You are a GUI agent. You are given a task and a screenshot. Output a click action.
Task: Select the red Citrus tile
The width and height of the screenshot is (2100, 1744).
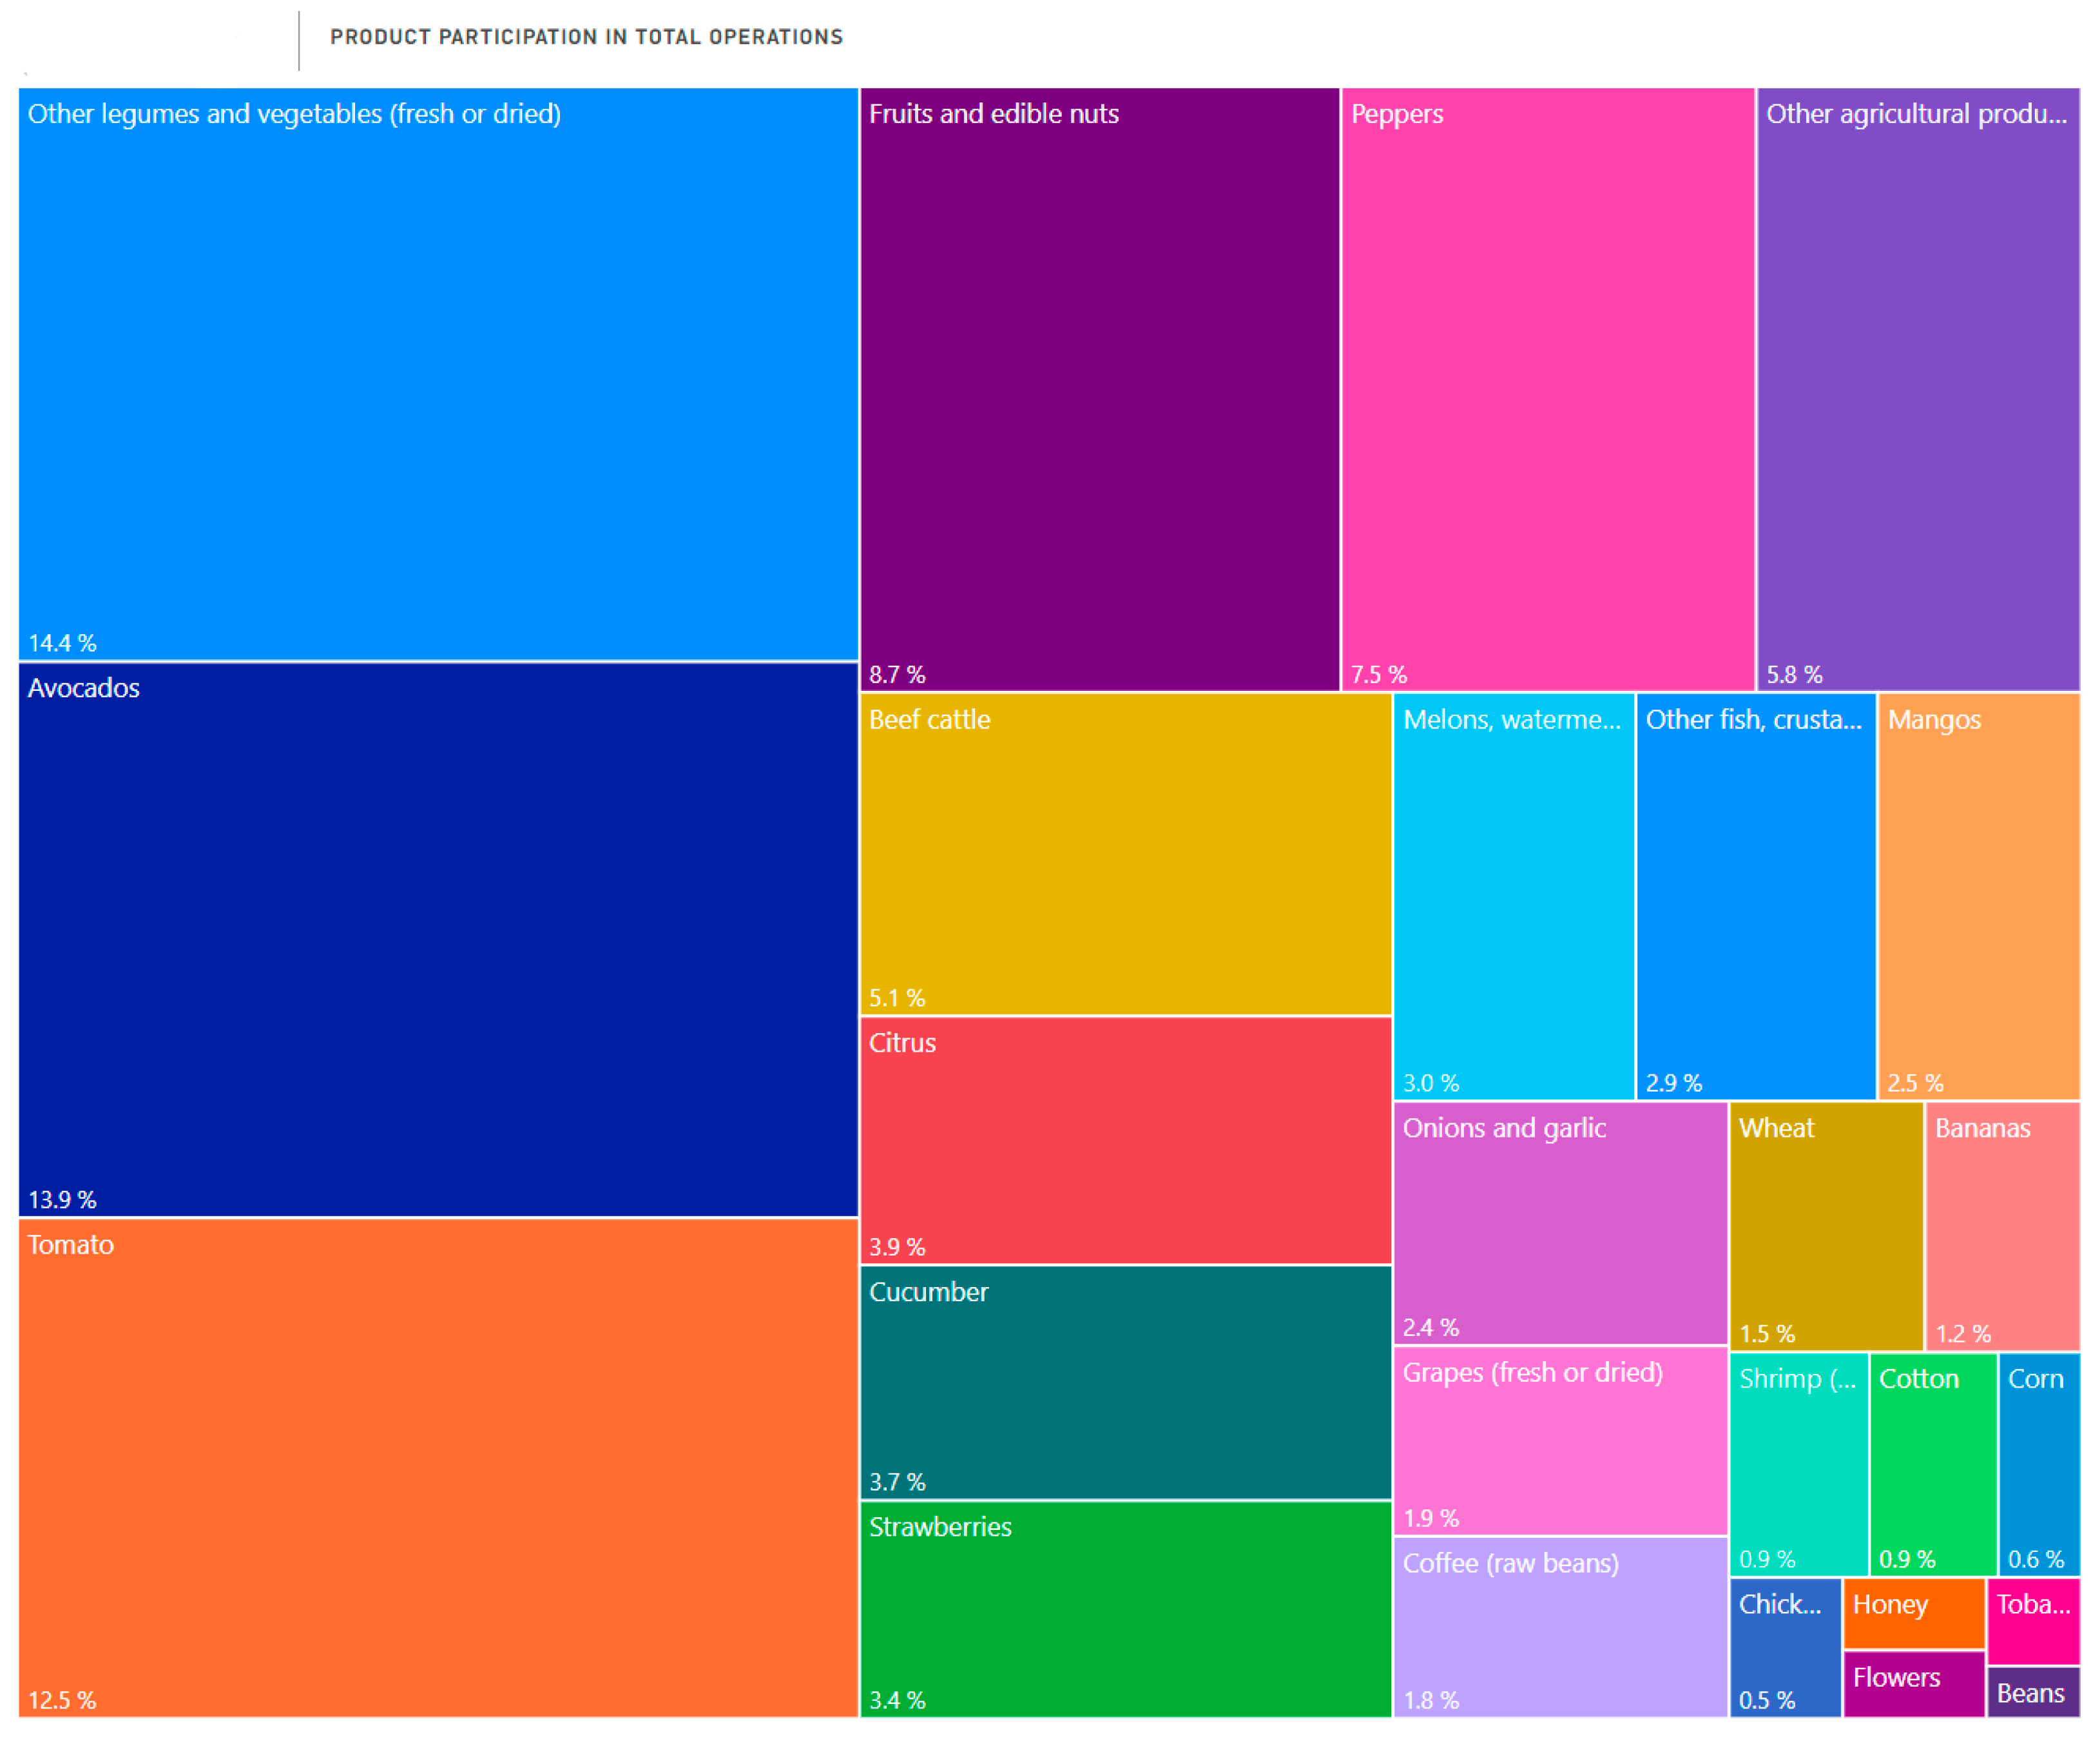point(1125,1141)
